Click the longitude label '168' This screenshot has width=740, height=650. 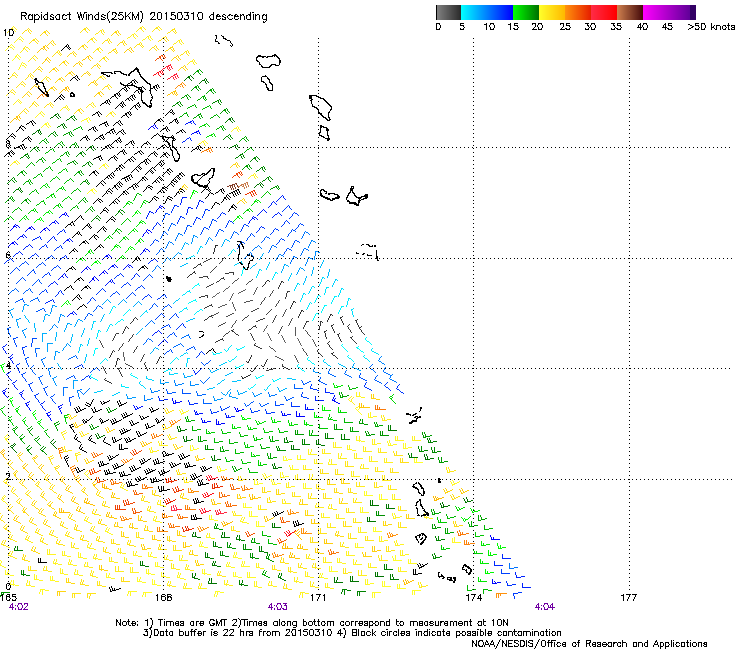[163, 598]
